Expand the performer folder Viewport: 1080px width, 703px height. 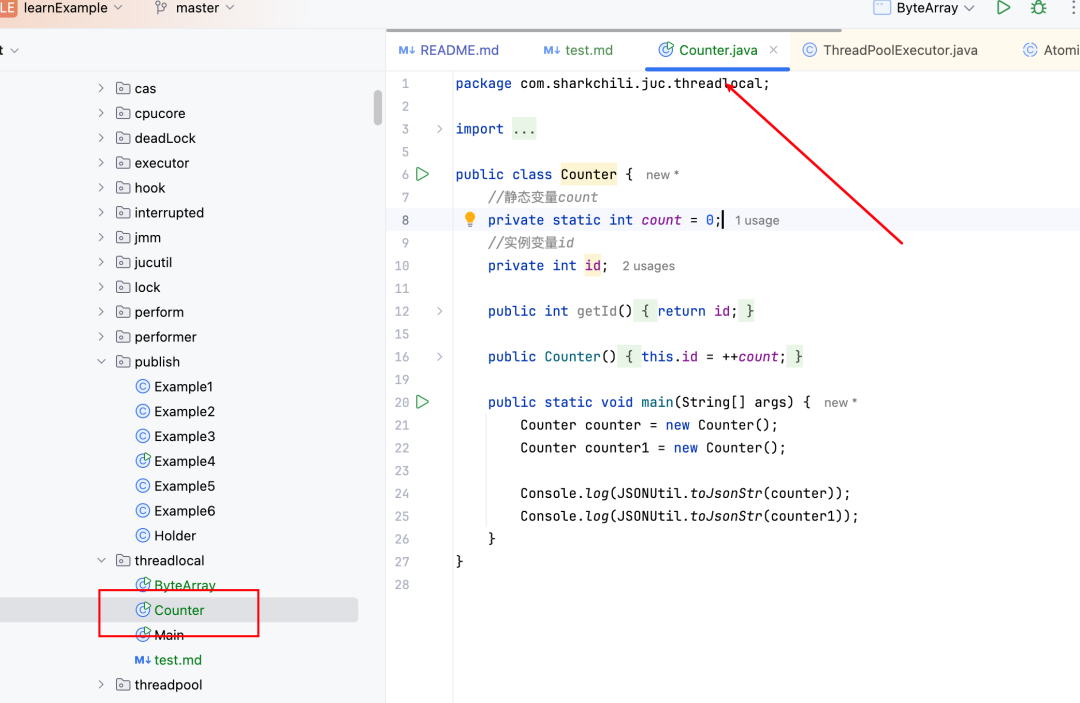tap(101, 337)
